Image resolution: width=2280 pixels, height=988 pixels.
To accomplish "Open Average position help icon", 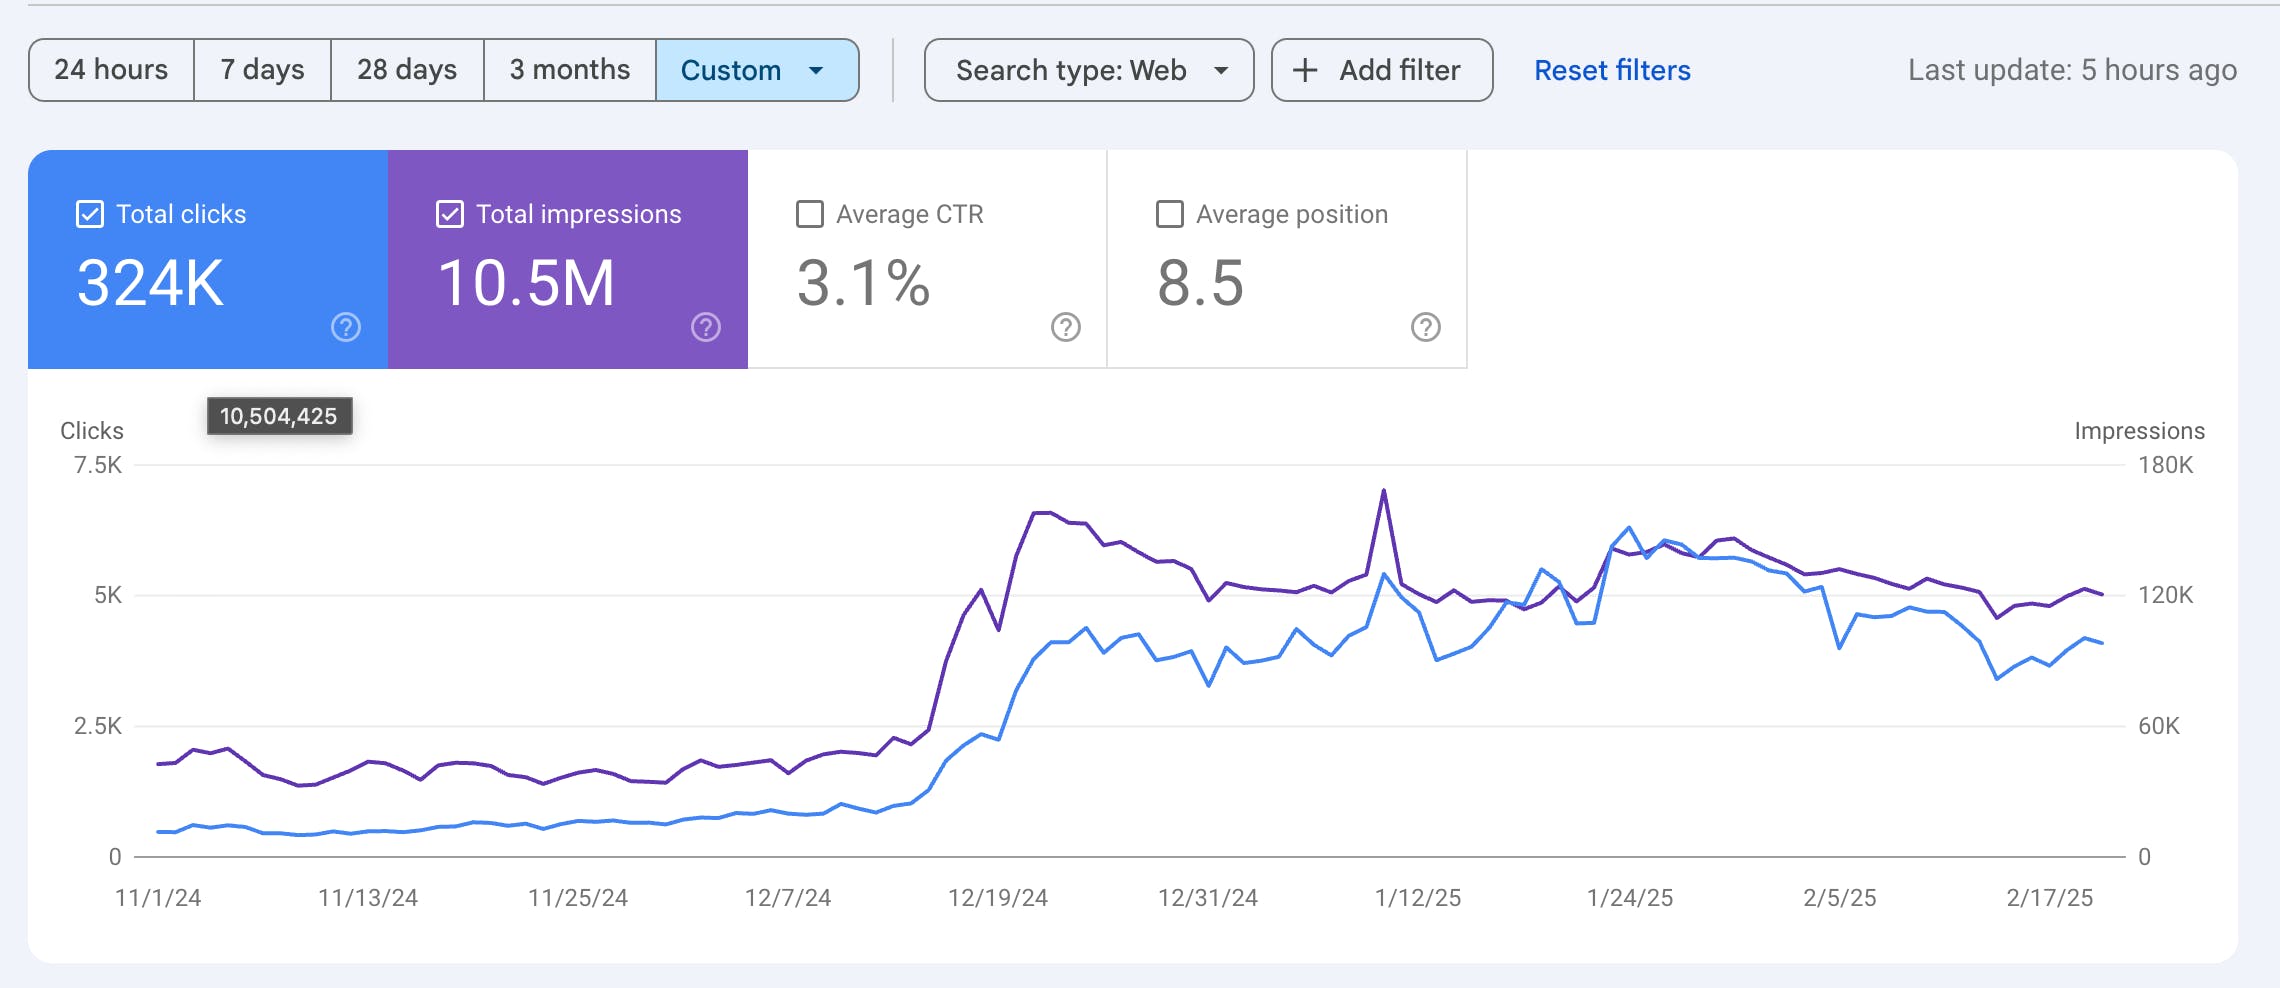I will point(1426,327).
